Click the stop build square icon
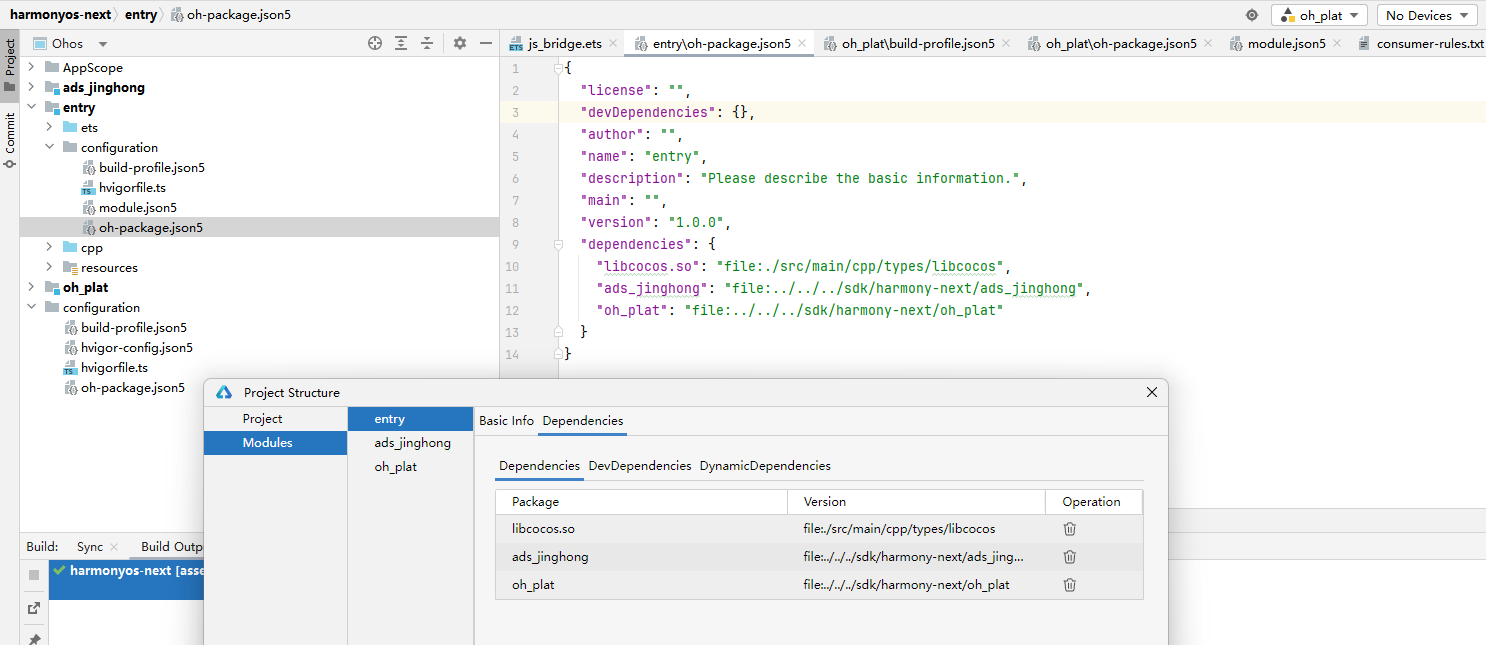 [34, 575]
